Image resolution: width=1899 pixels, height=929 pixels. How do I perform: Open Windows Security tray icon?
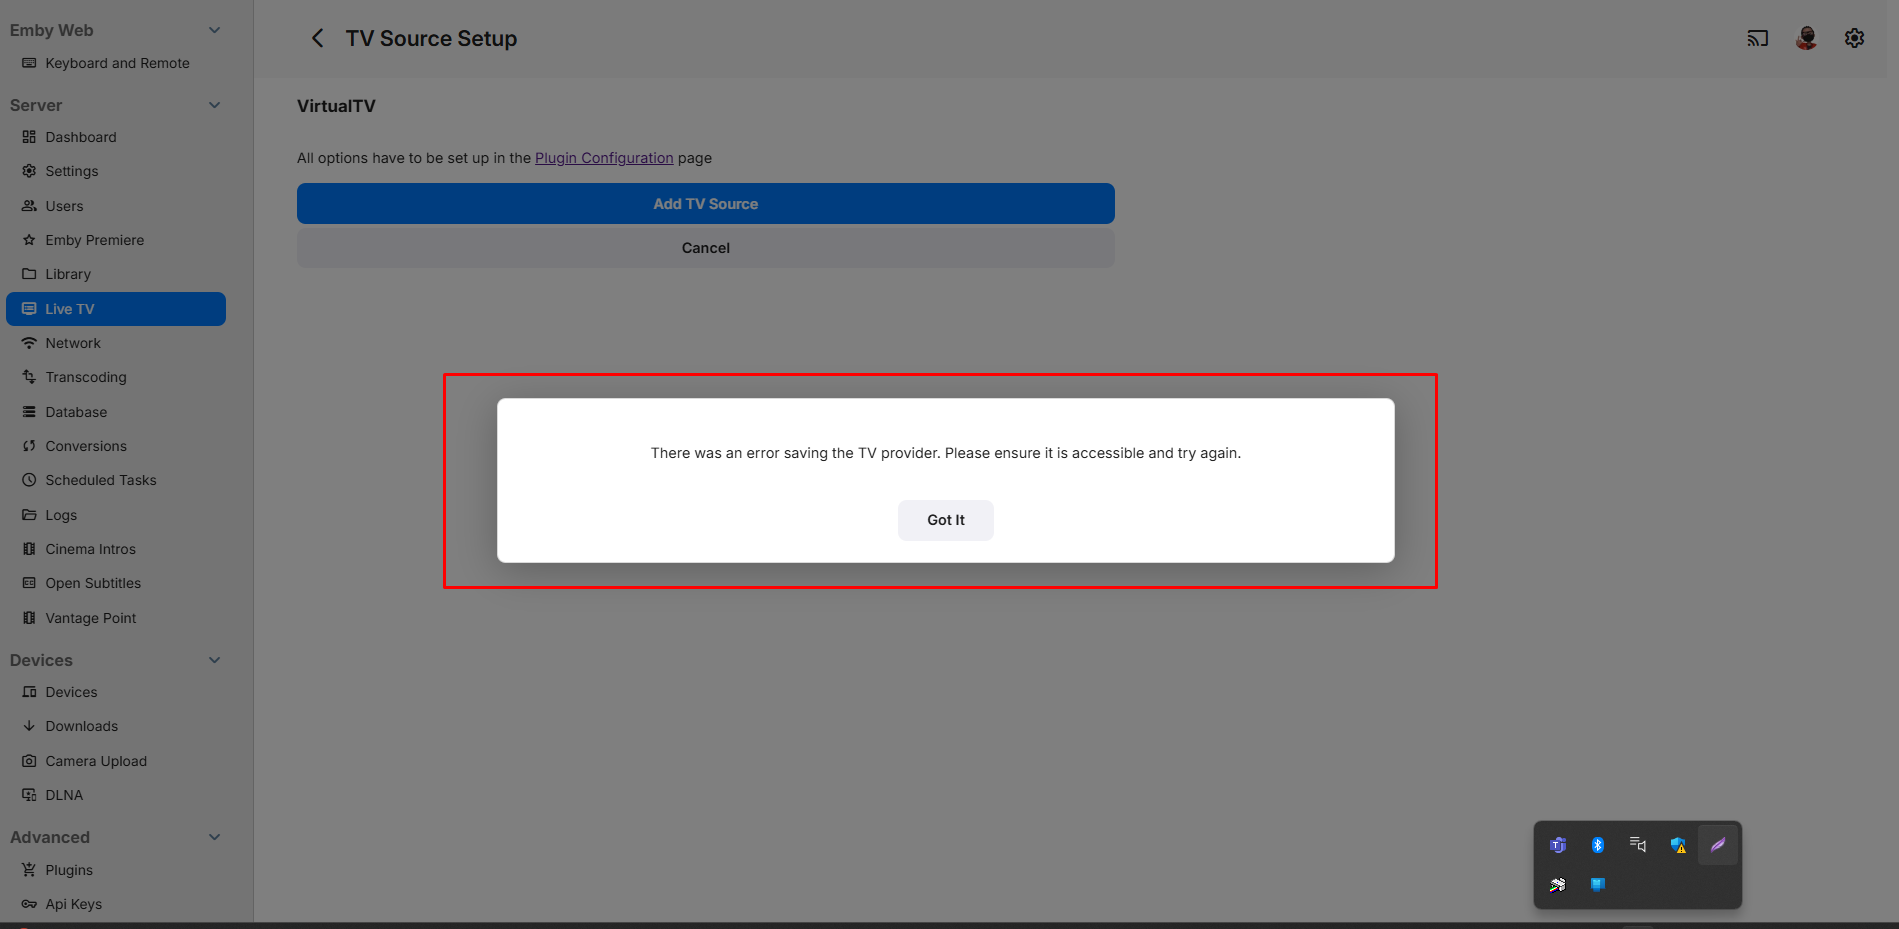coord(1678,845)
